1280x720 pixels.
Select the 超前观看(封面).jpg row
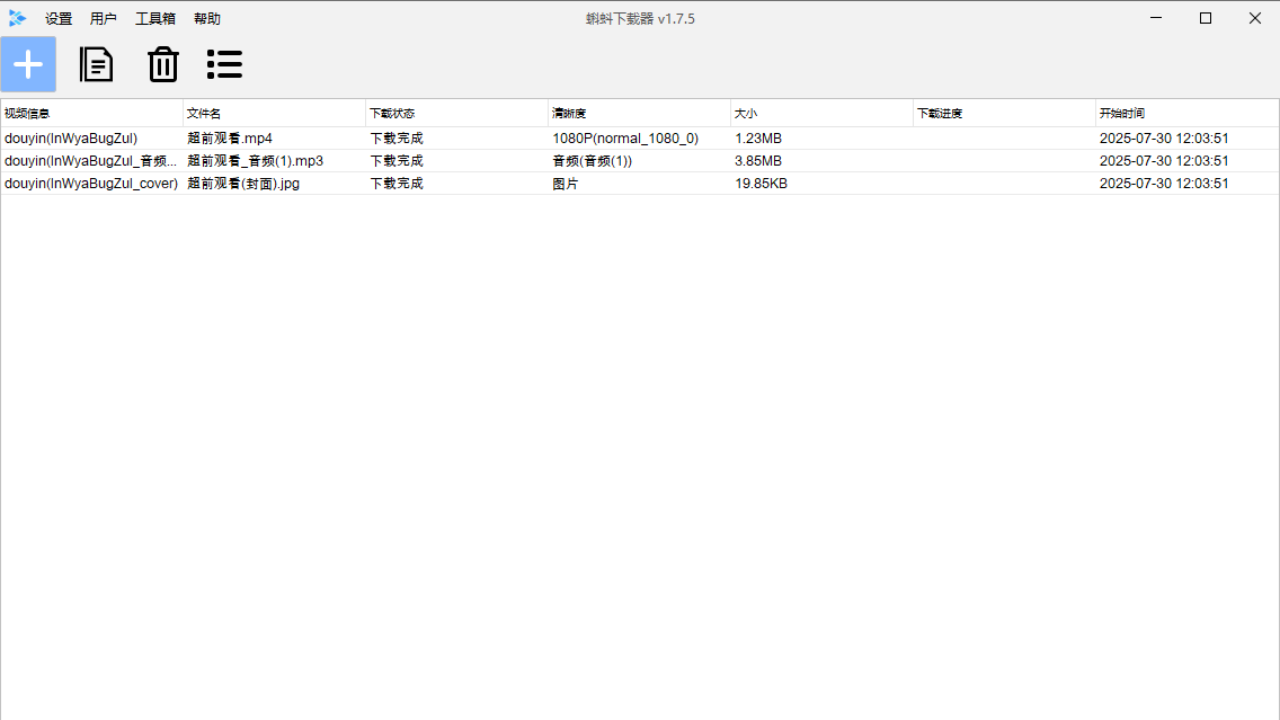[243, 184]
